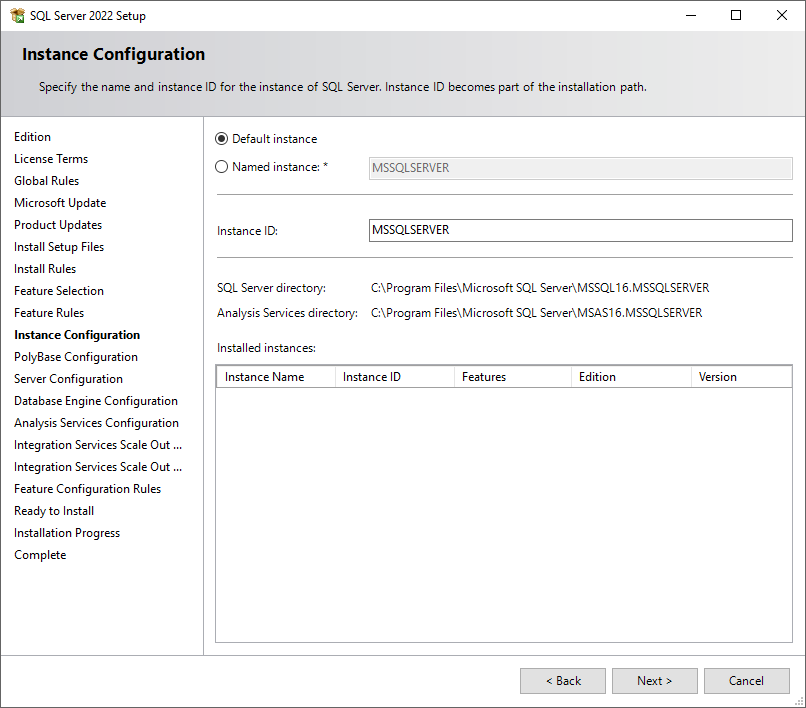The height and width of the screenshot is (708, 806).
Task: Select the Named instance radio button
Action: [x=222, y=166]
